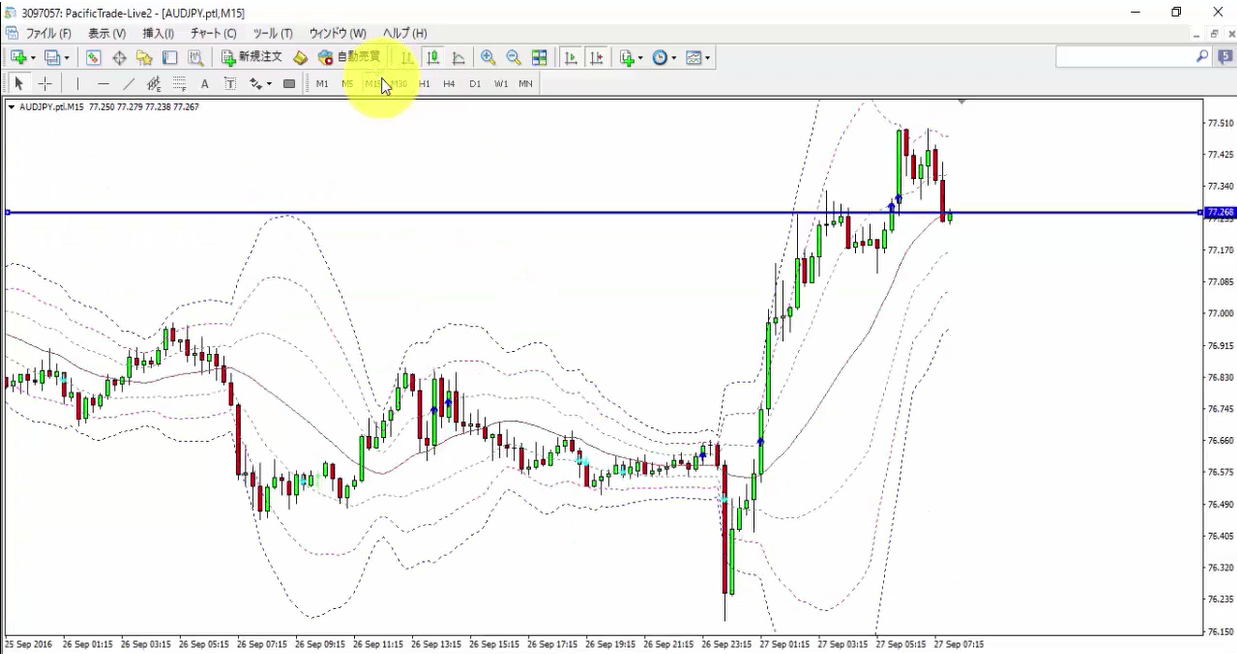The width and height of the screenshot is (1237, 654).
Task: Switch chart to bar chart style
Action: (x=407, y=58)
